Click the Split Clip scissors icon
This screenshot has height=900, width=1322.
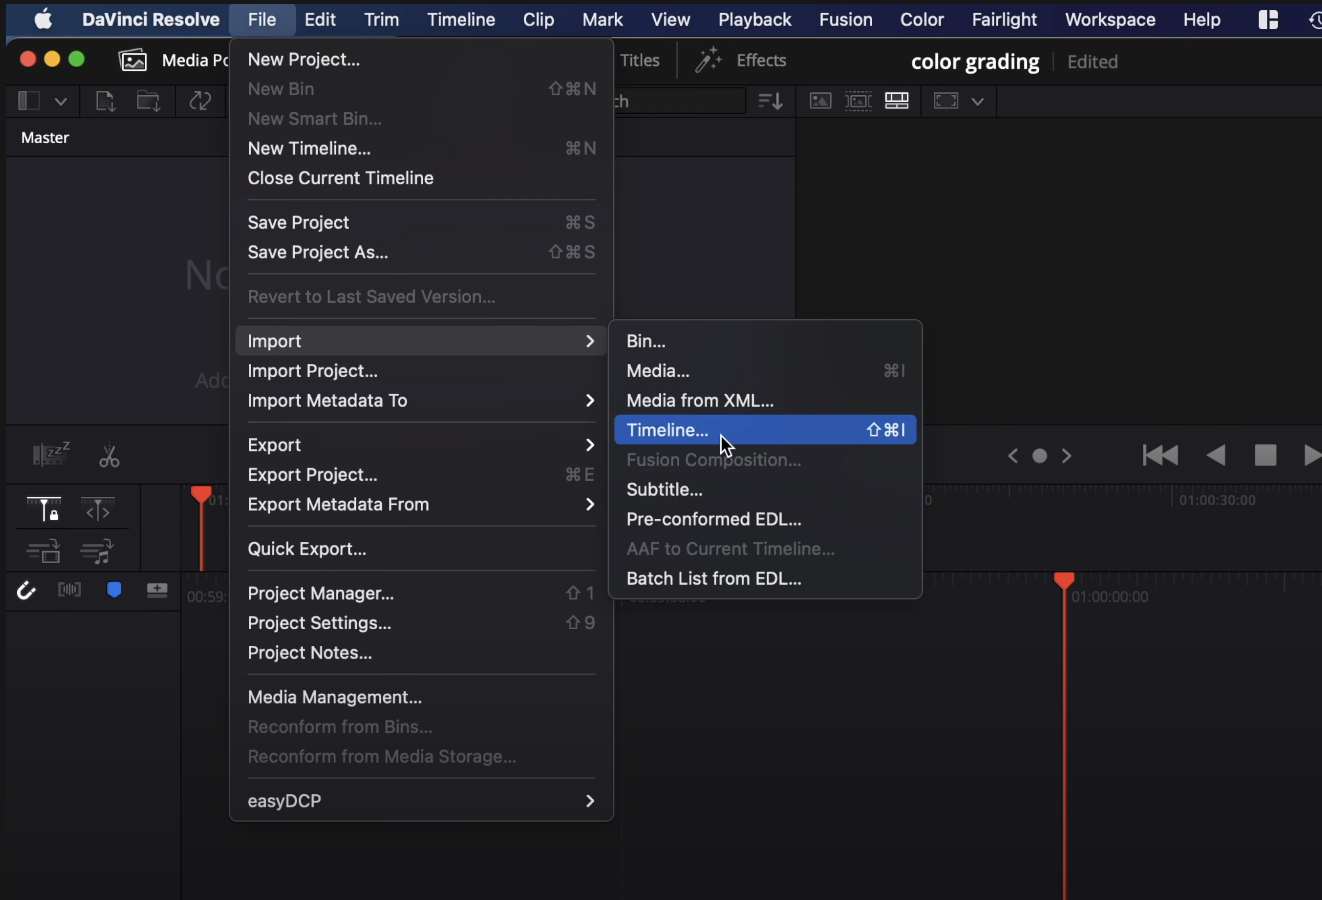pyautogui.click(x=109, y=456)
